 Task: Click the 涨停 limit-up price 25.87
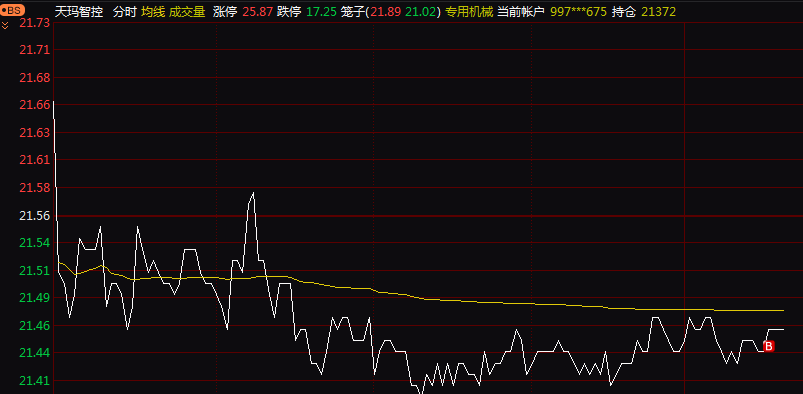(258, 12)
